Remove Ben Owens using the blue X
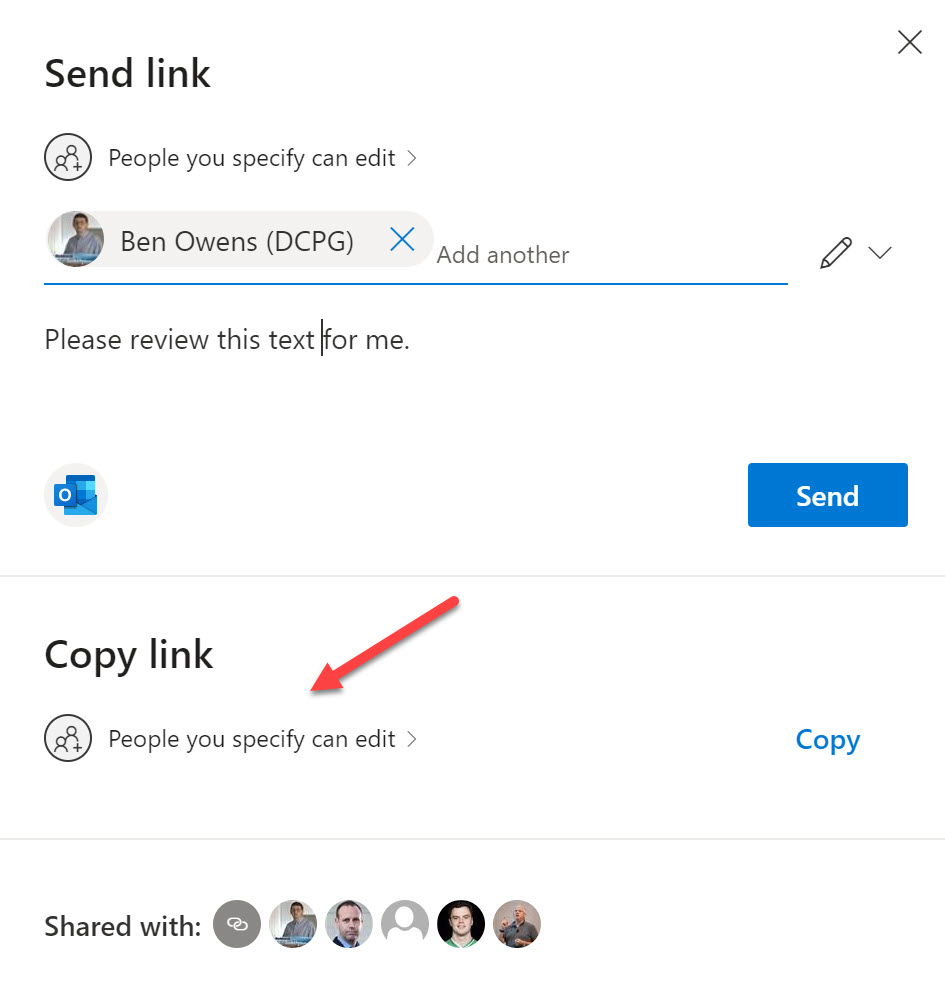 pos(402,240)
